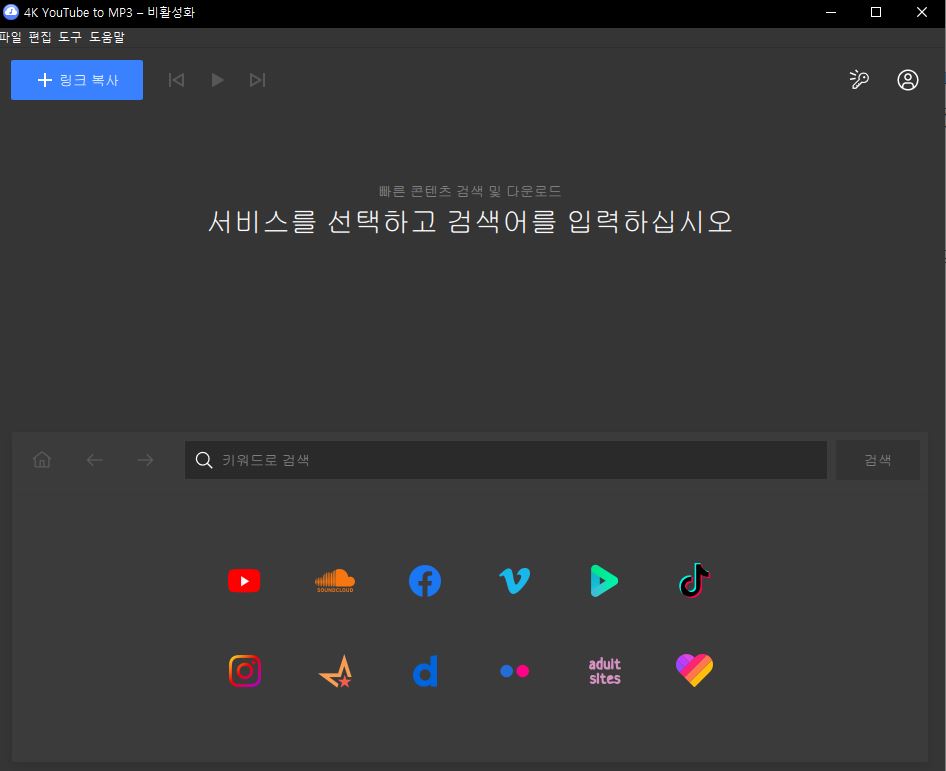Open the 편집 menu
Viewport: 946px width, 771px height.
pos(40,37)
